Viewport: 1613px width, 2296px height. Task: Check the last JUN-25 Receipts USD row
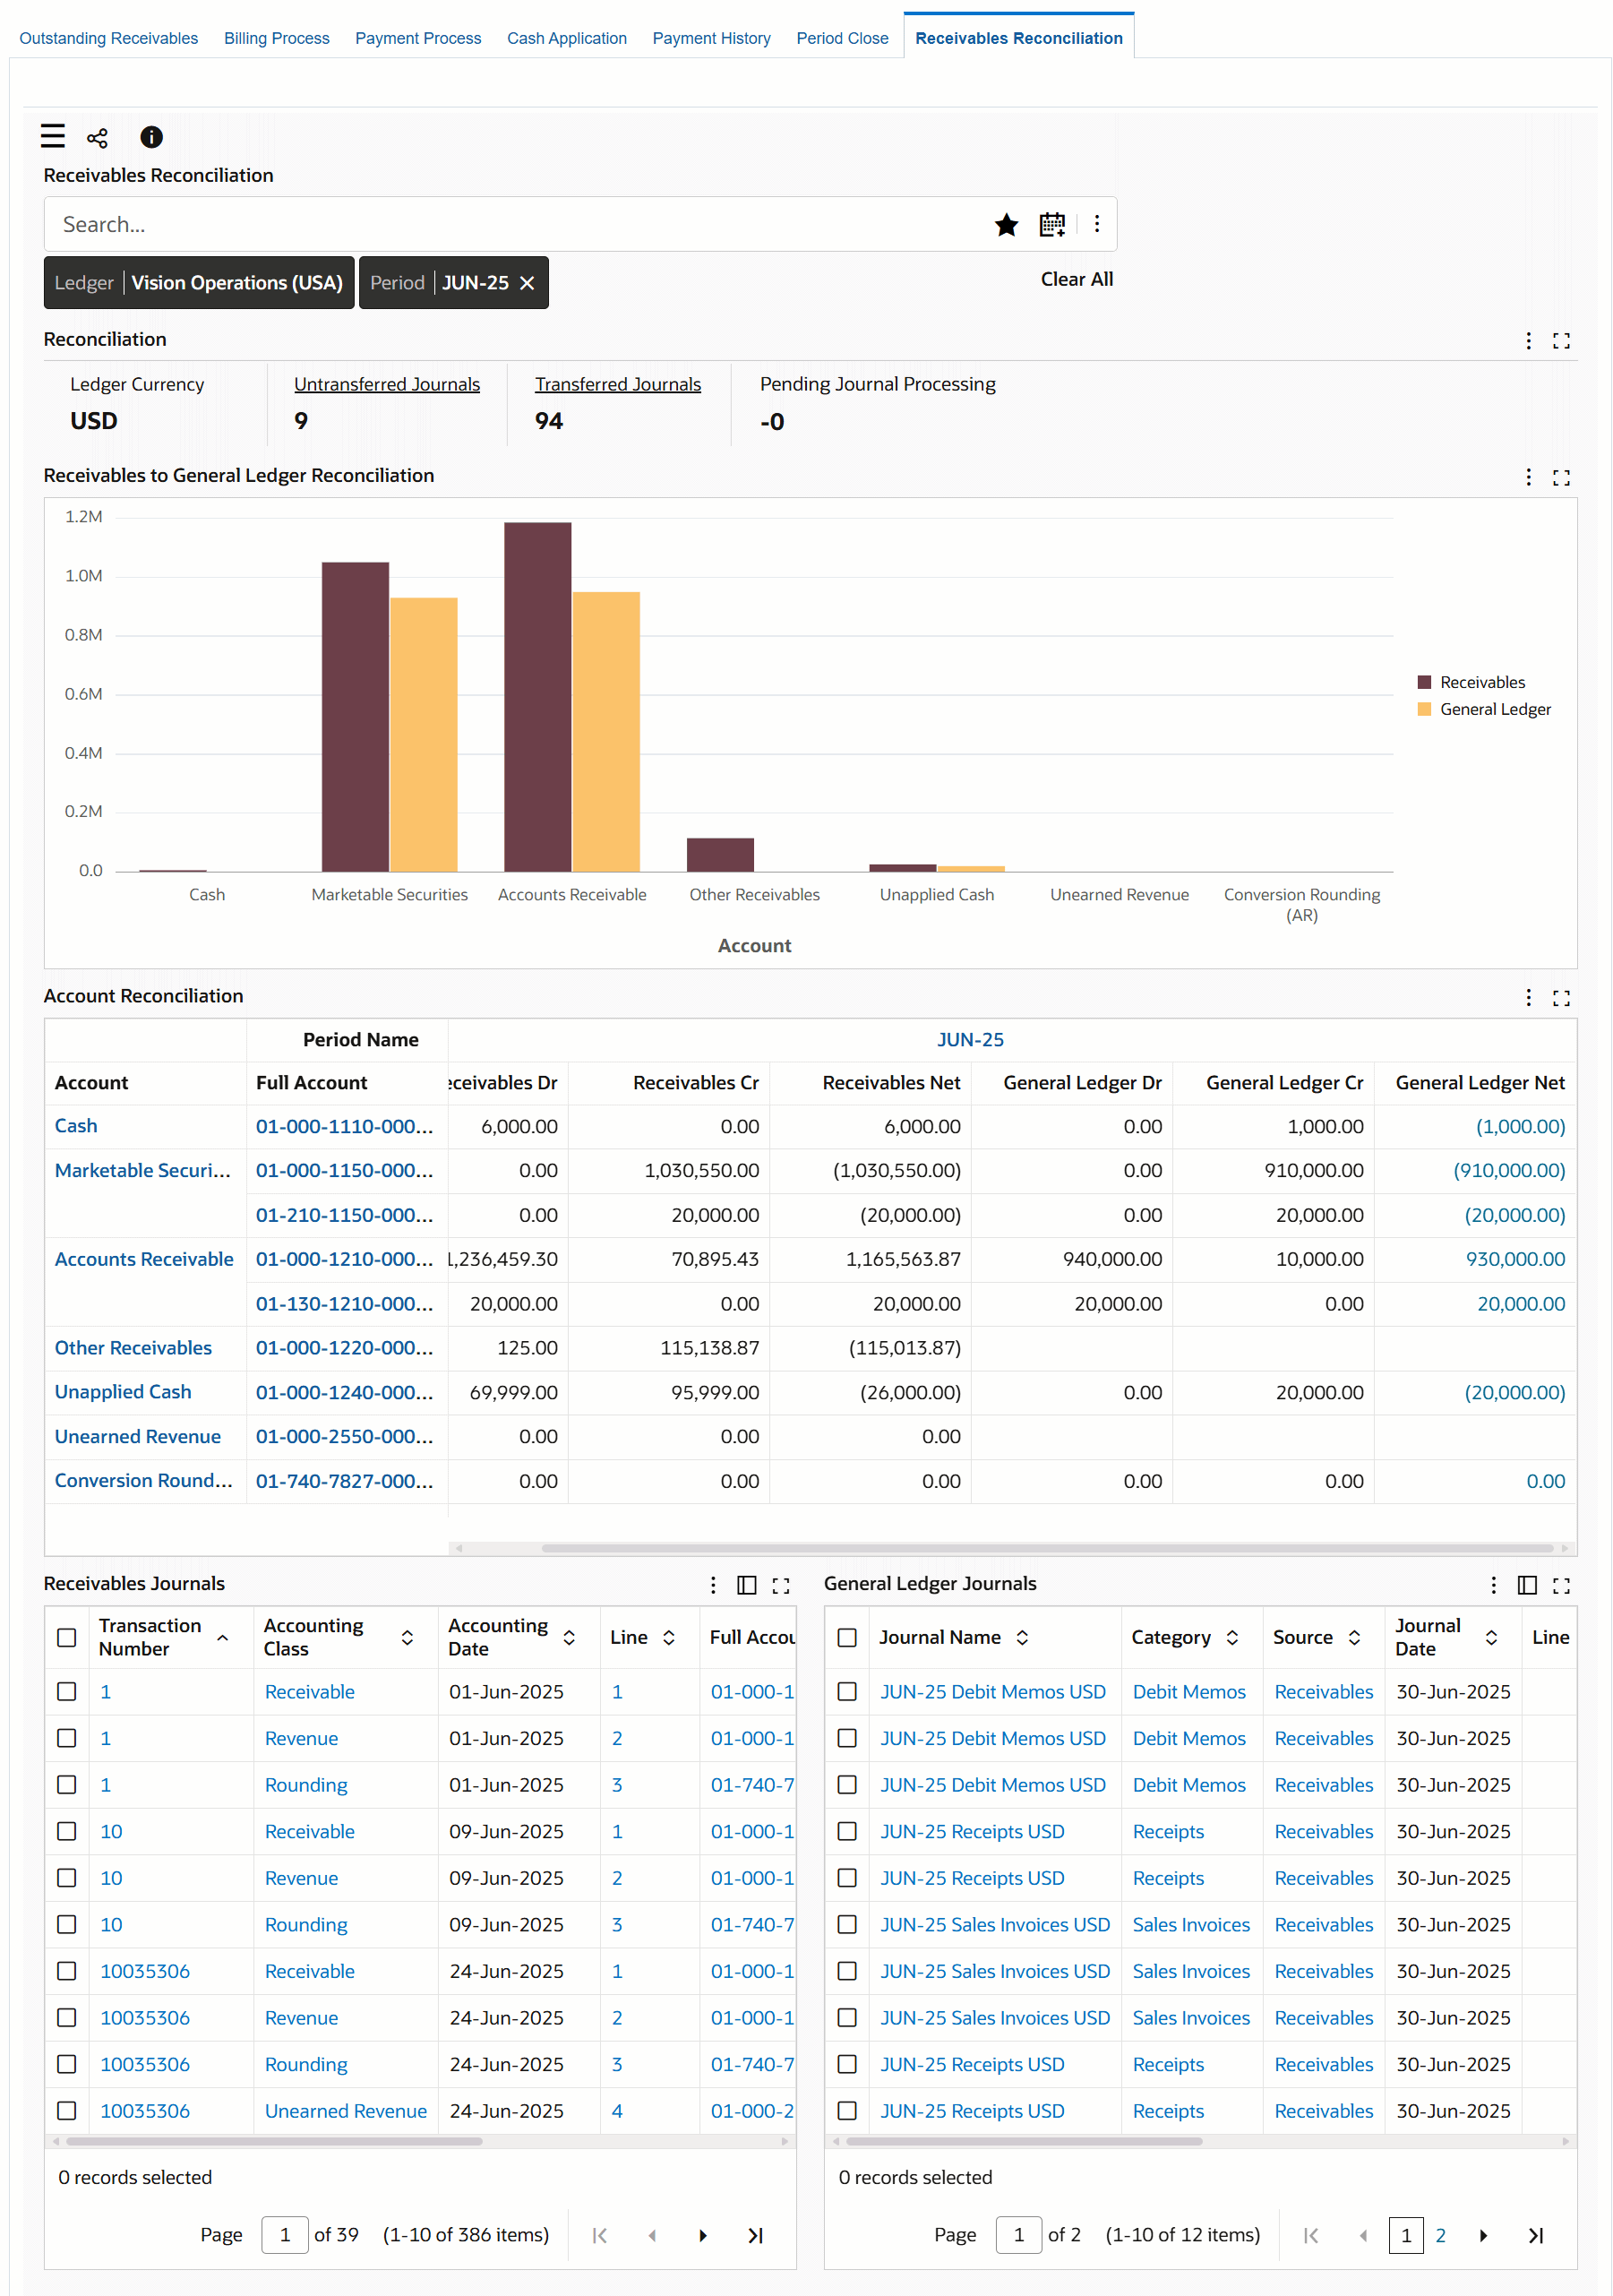[847, 2110]
